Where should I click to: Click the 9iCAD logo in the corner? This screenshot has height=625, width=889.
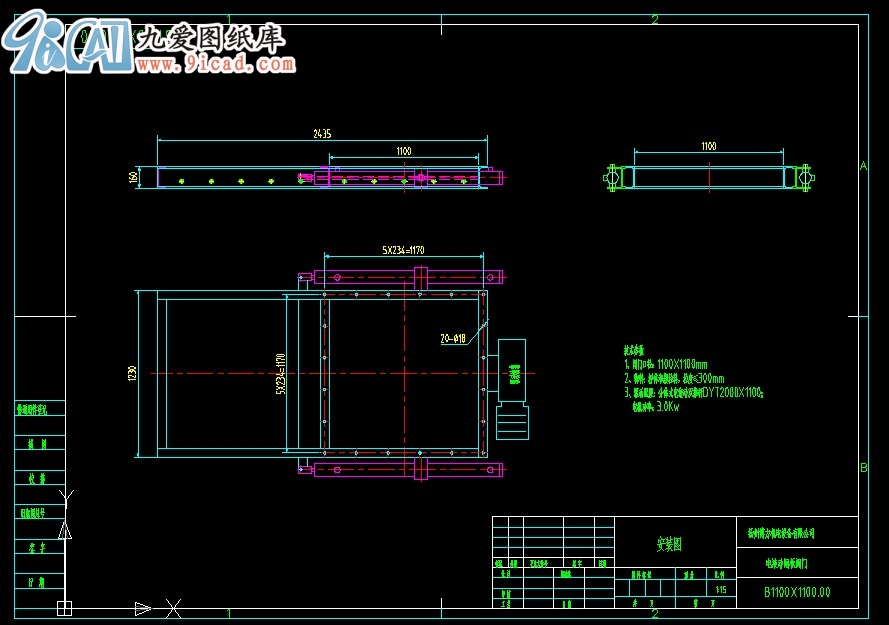(x=66, y=42)
